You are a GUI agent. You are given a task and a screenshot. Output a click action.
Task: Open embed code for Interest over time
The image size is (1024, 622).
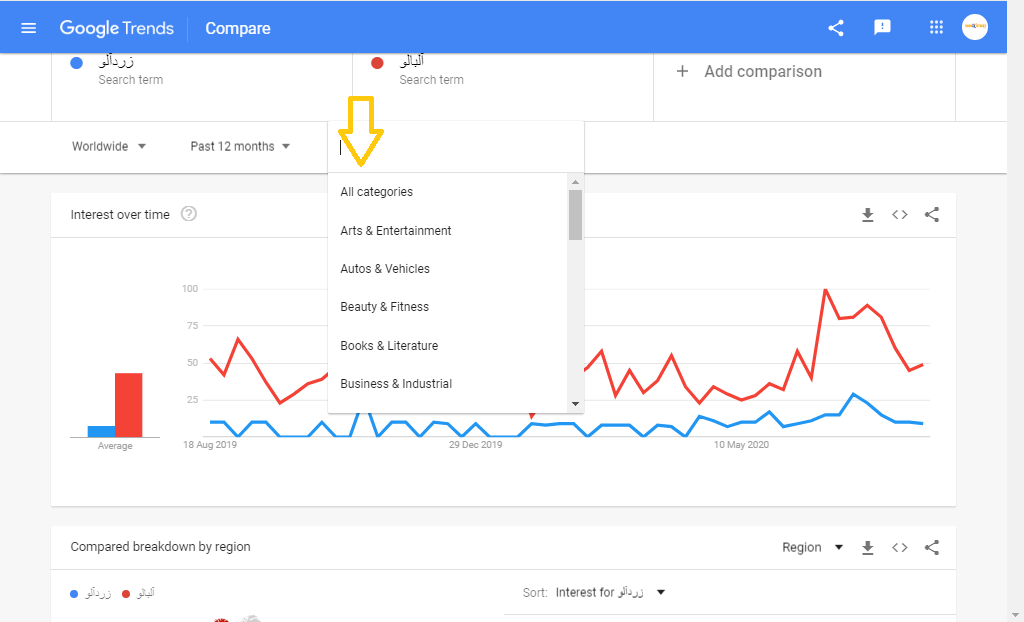pyautogui.click(x=900, y=214)
